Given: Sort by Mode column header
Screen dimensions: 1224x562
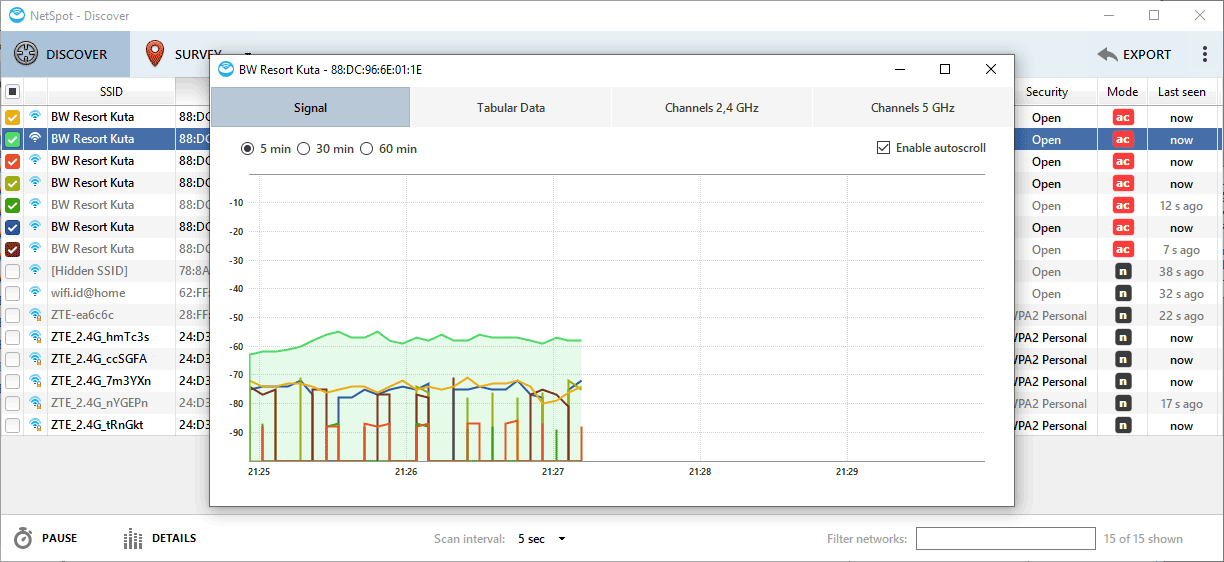Looking at the screenshot, I should tap(1122, 92).
